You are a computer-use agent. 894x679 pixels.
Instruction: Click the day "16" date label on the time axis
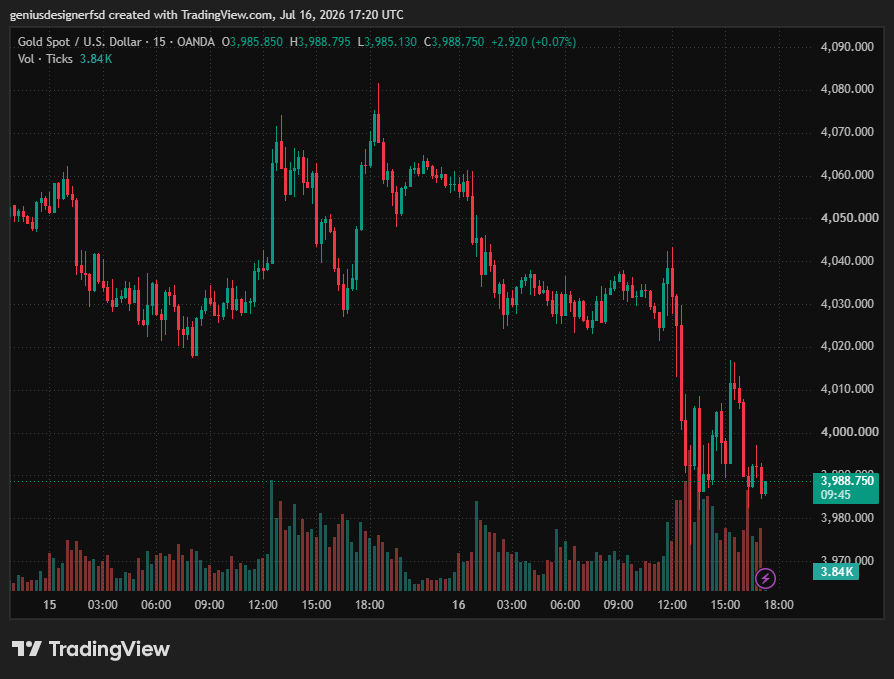pos(458,605)
